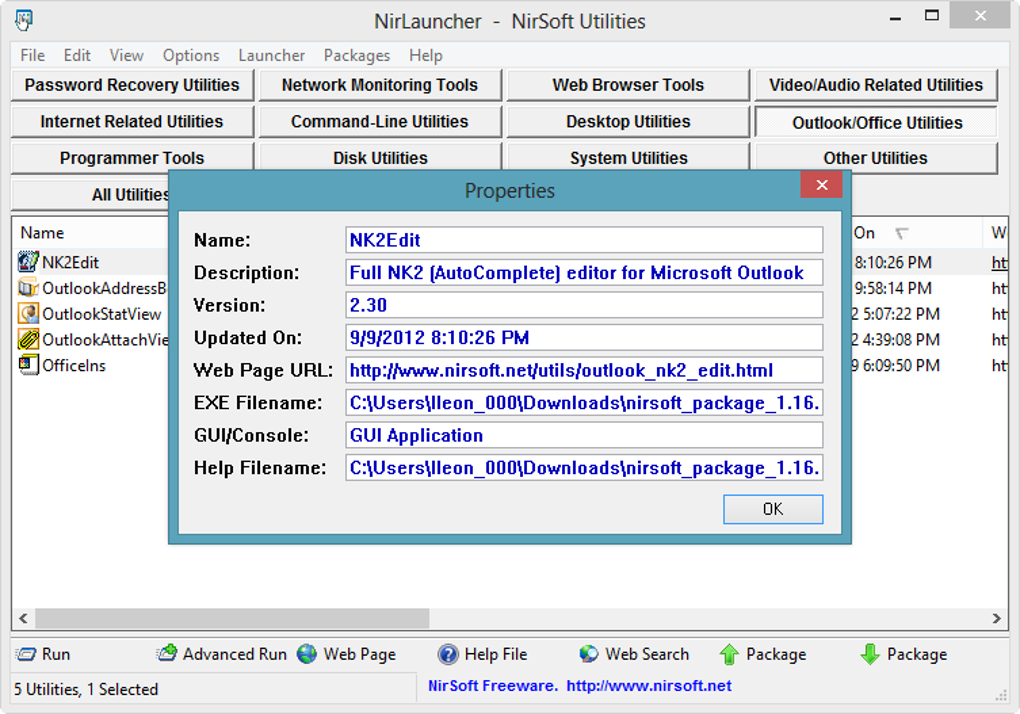
Task: Click the OutlookAttachView paperclip icon
Action: [x=28, y=339]
